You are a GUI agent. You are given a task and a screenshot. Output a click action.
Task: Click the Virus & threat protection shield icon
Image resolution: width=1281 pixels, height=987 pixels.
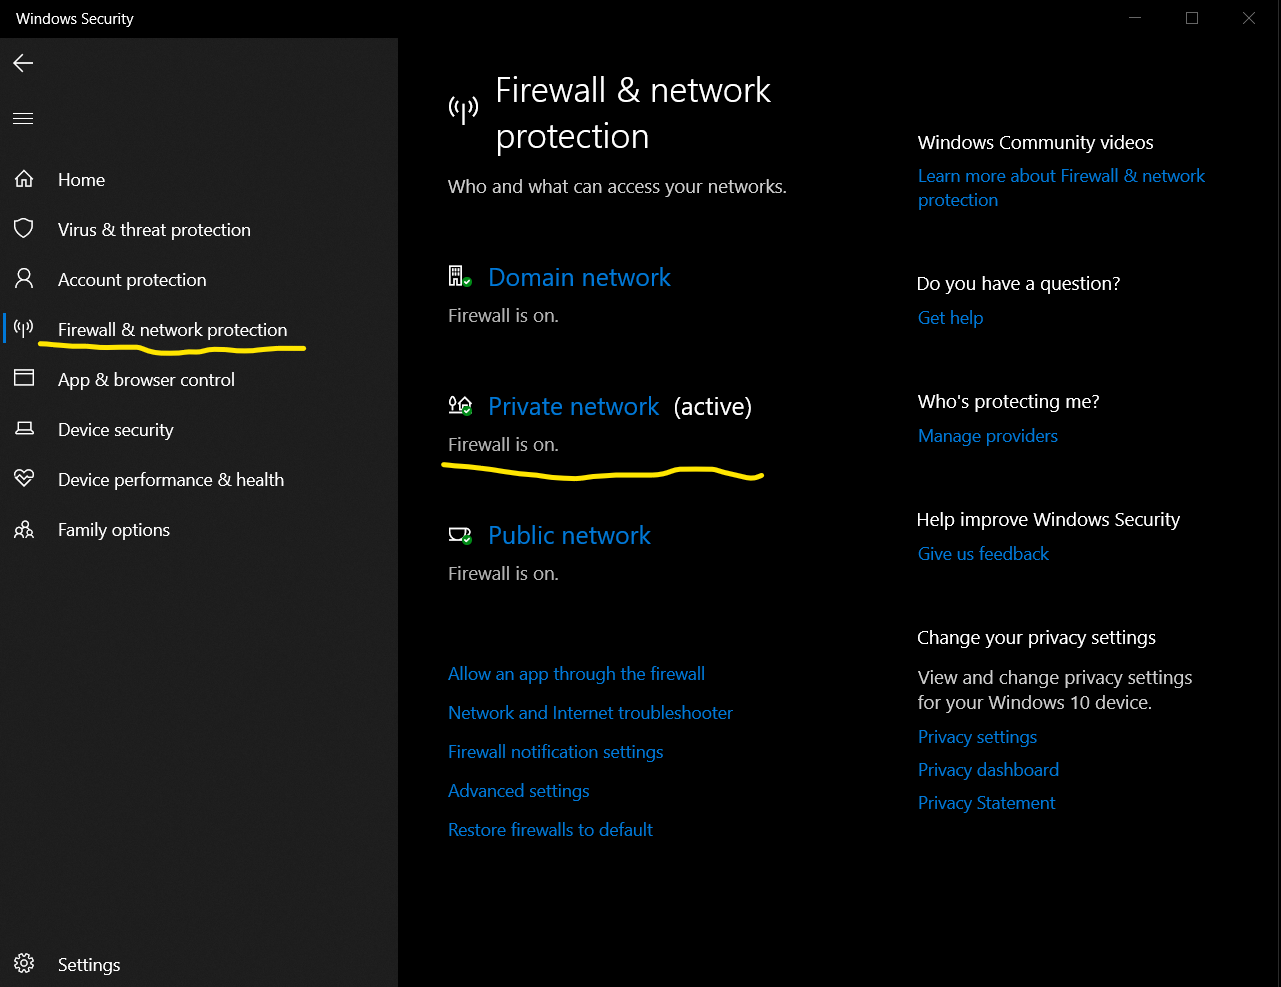coord(24,229)
